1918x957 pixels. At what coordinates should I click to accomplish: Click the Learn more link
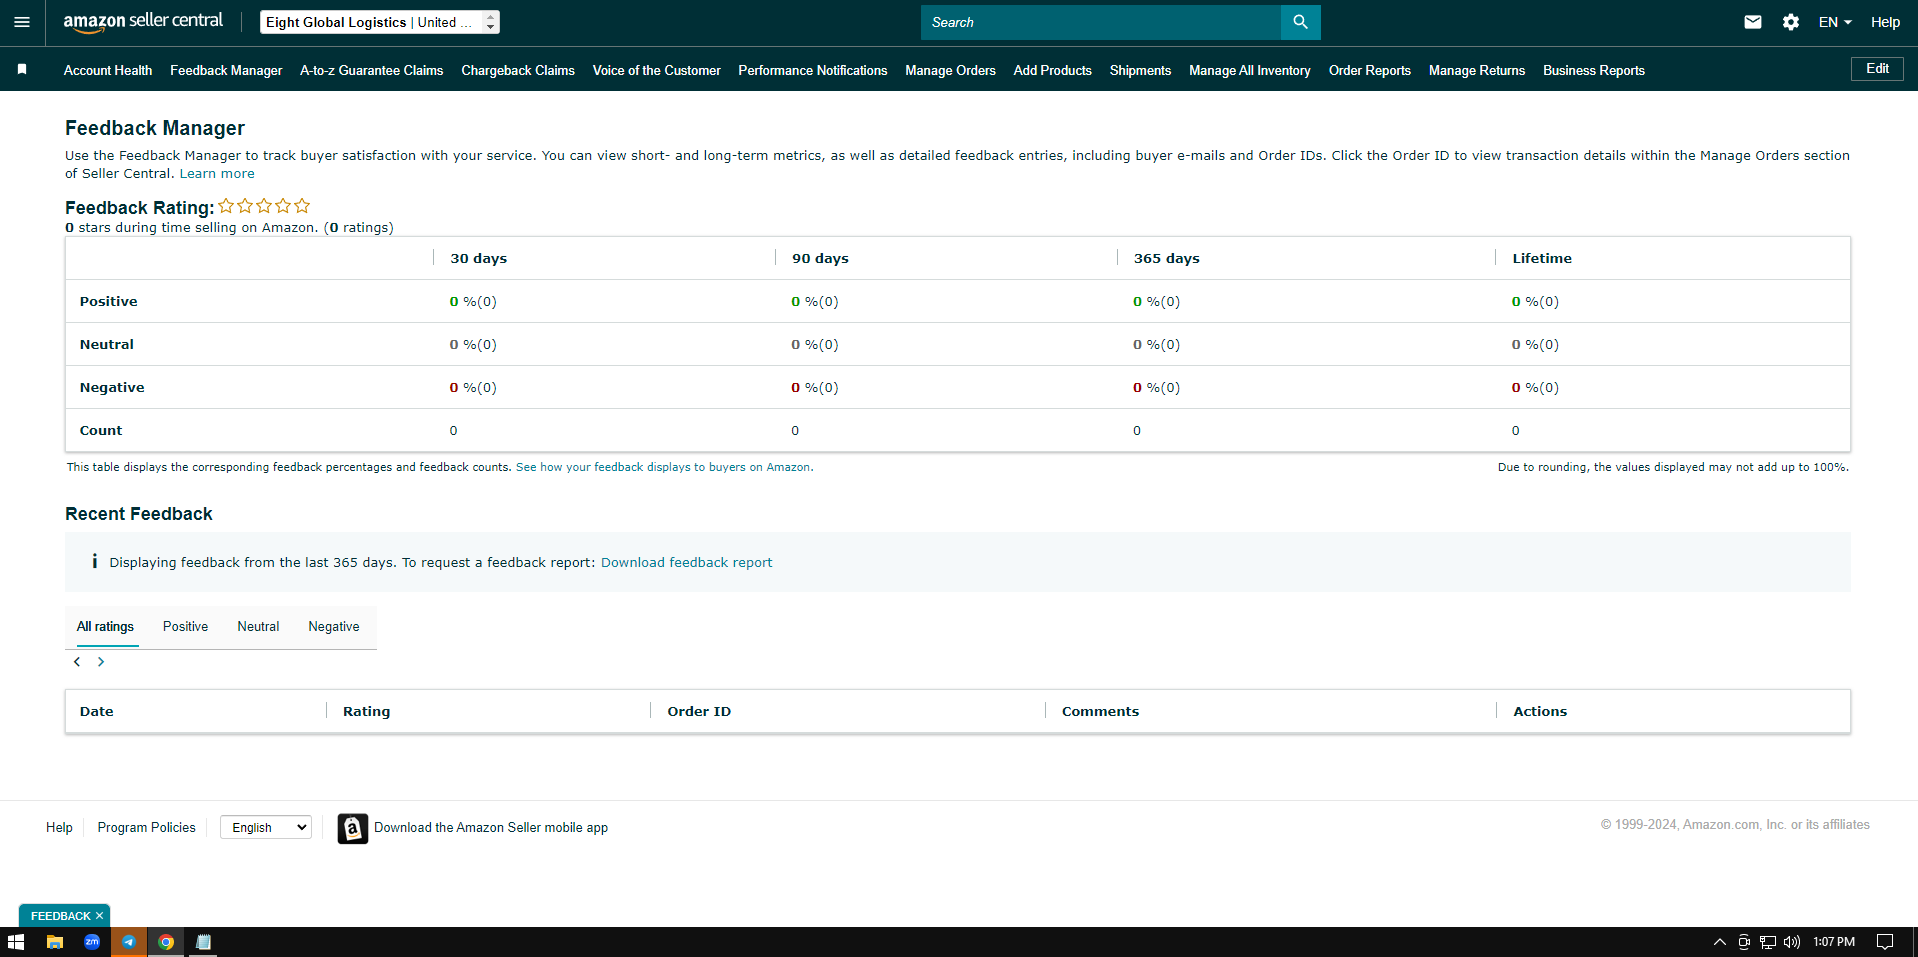pyautogui.click(x=217, y=173)
